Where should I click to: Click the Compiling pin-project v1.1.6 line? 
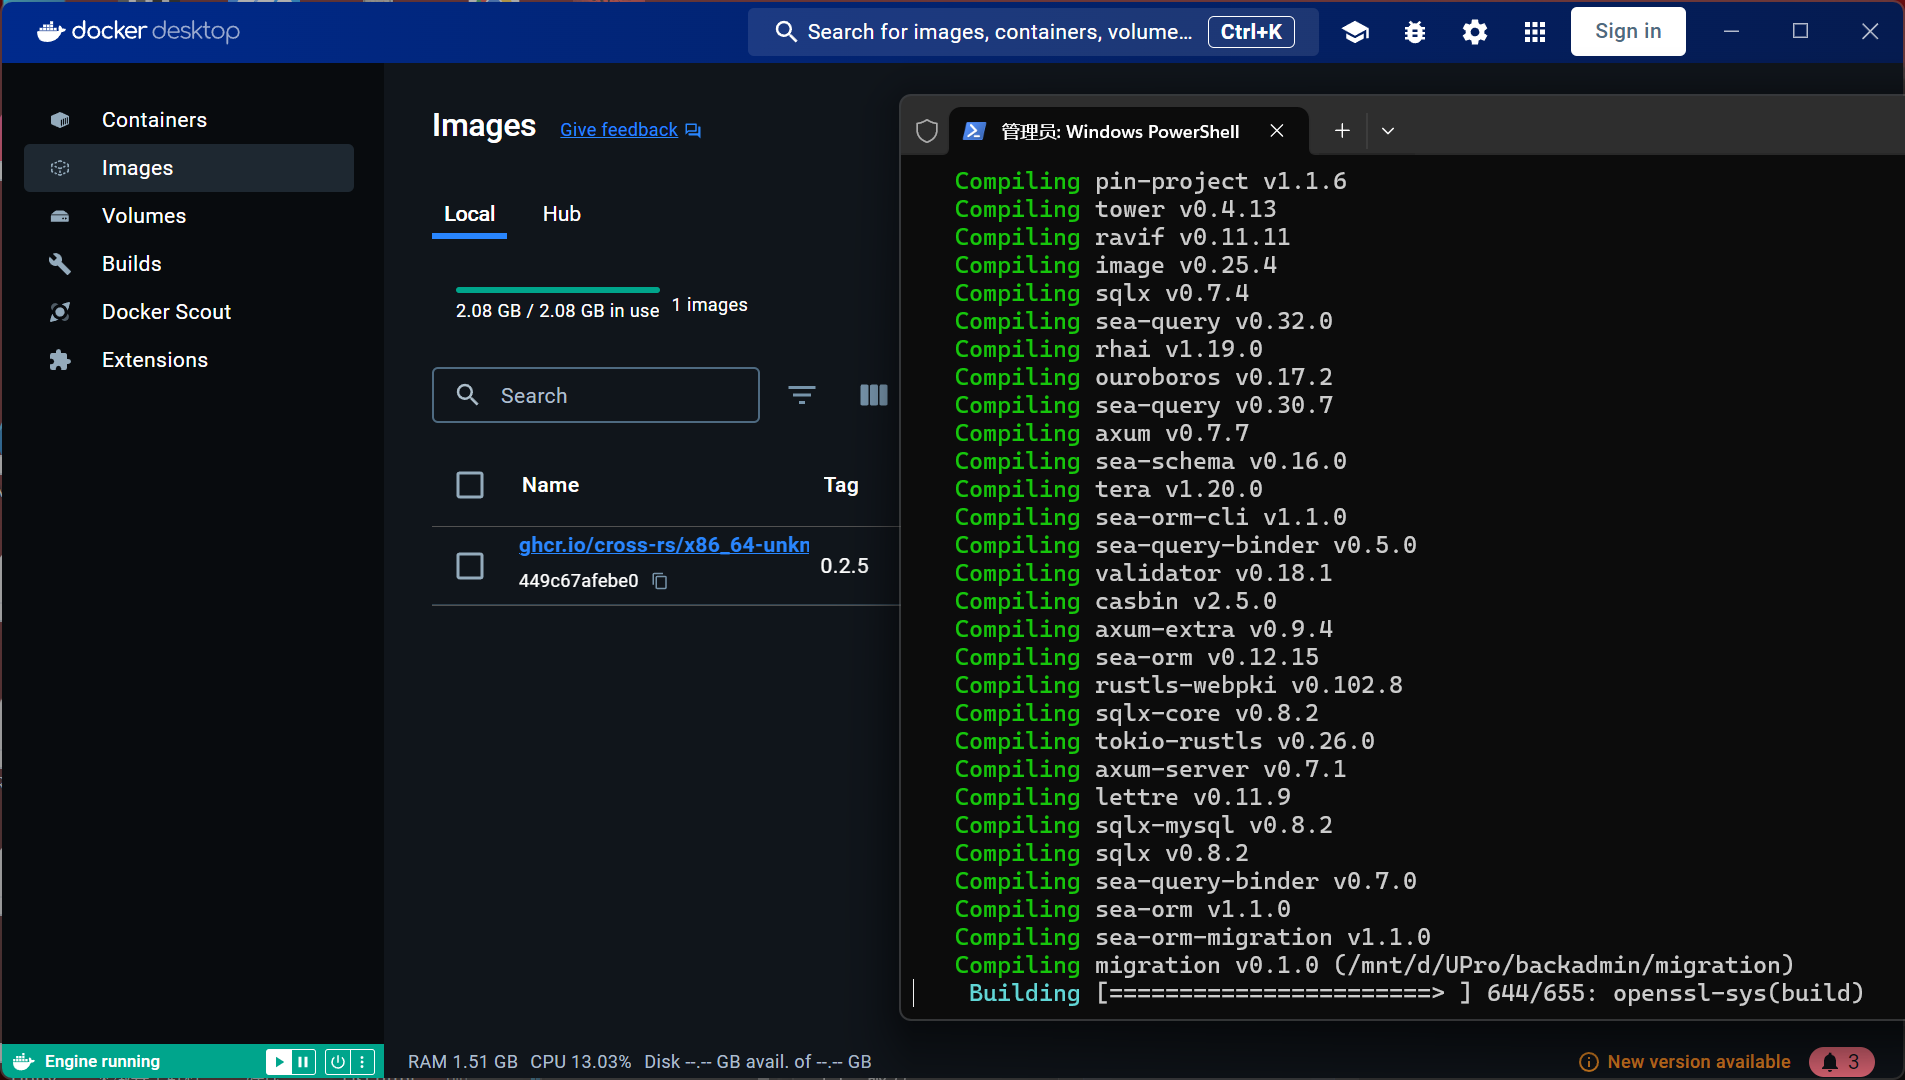(x=1150, y=181)
